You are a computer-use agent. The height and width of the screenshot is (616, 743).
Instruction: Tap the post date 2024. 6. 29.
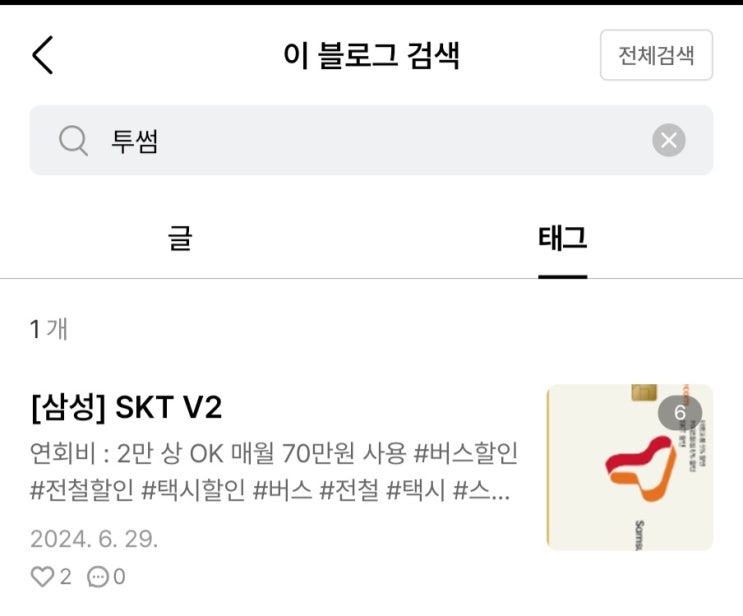94,539
